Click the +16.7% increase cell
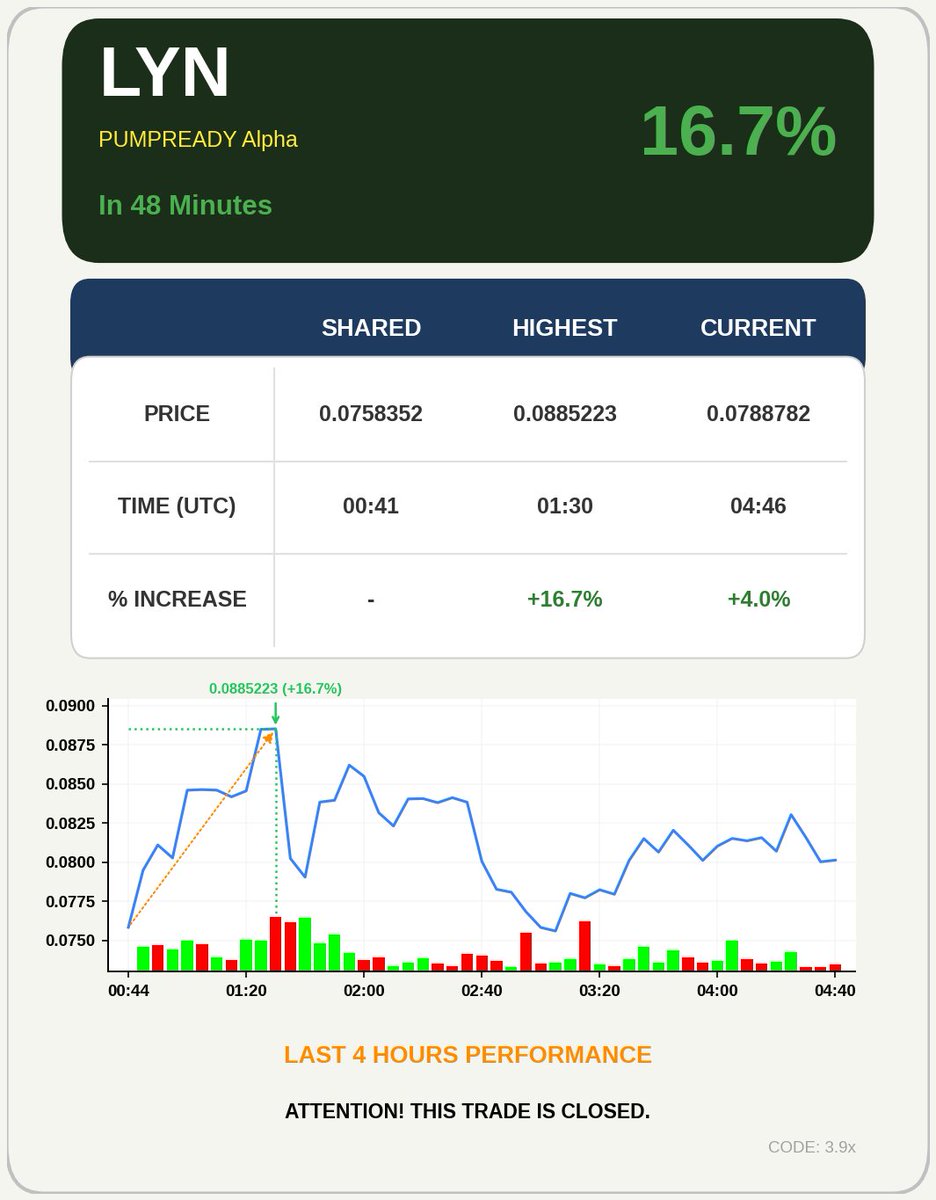The height and width of the screenshot is (1200, 936). (x=565, y=599)
